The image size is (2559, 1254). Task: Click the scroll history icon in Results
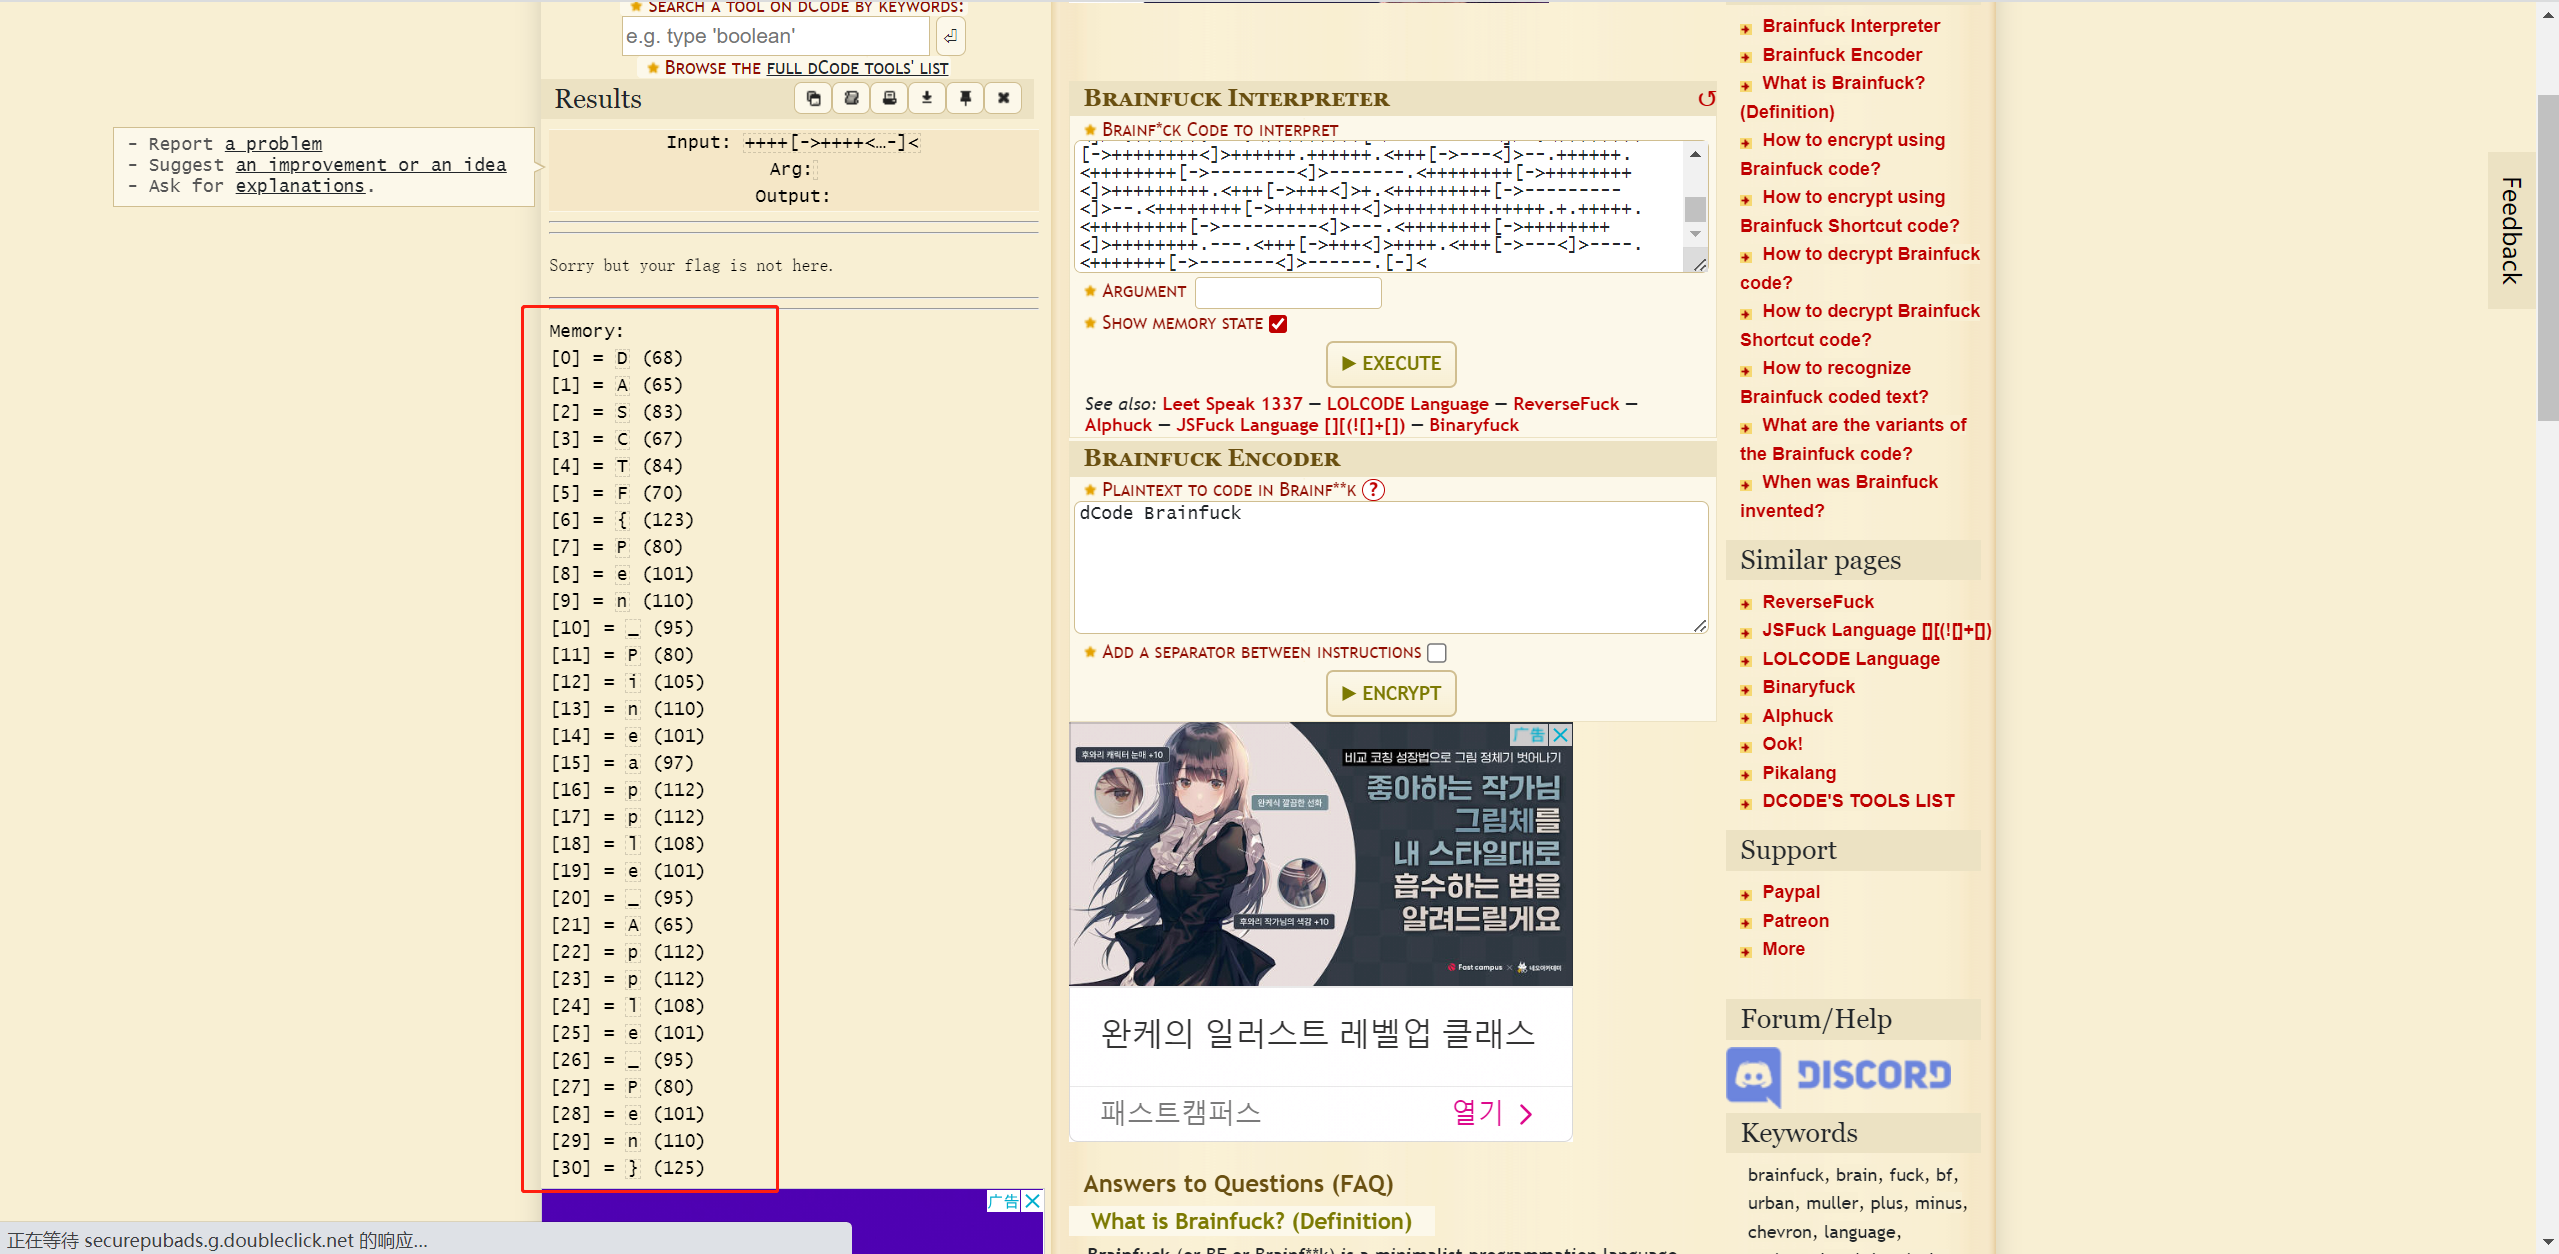[x=851, y=98]
